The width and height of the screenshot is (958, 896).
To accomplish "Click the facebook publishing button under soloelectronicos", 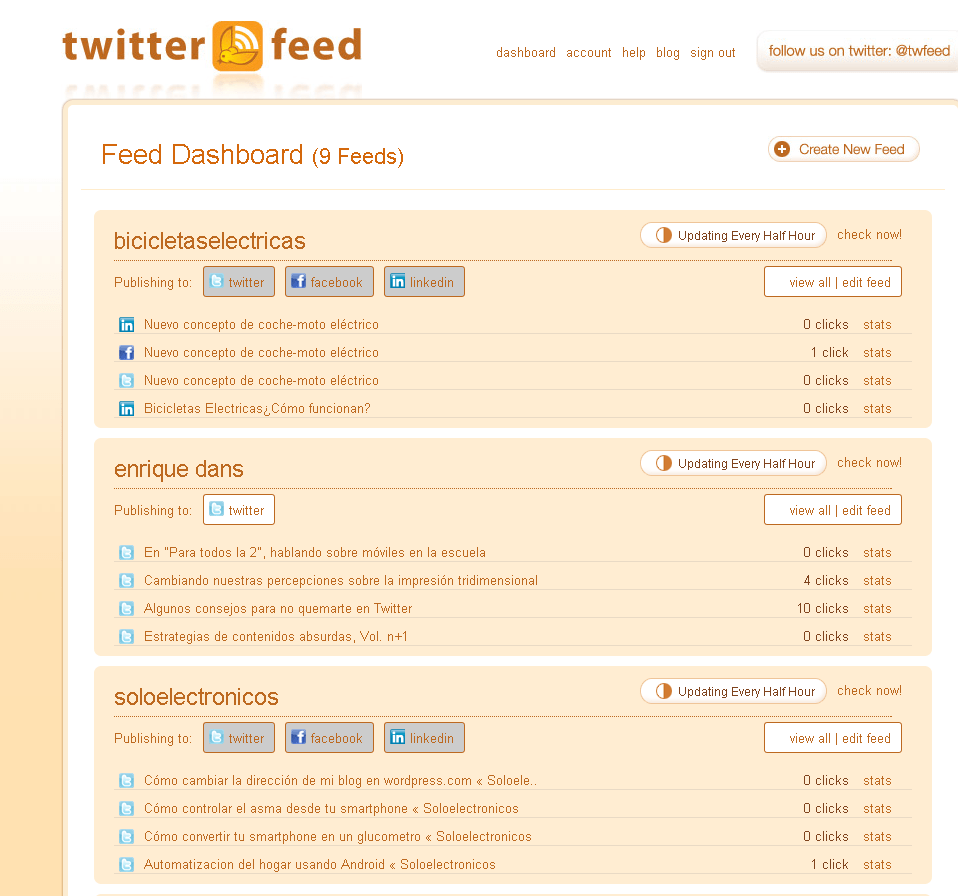I will click(x=329, y=737).
